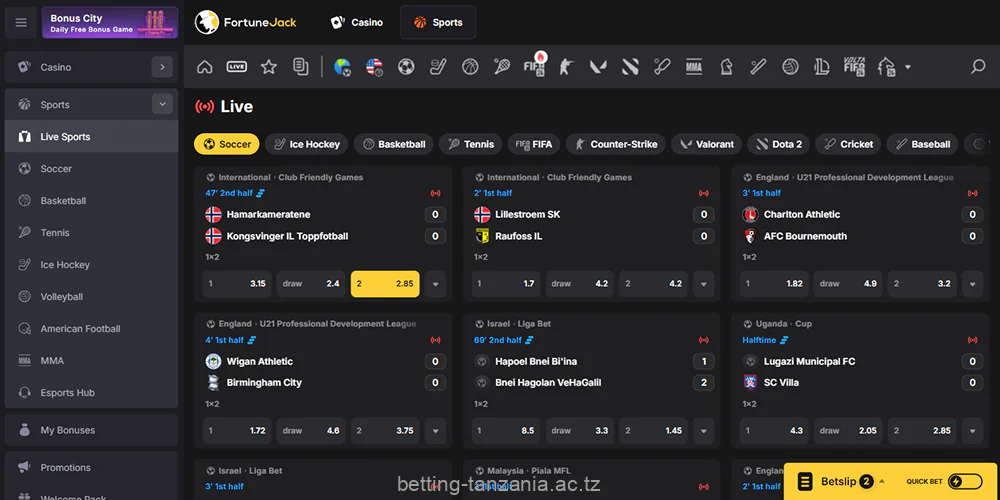Image resolution: width=1000 pixels, height=500 pixels.
Task: Expand more markets for Wigan Athletic match
Action: pos(436,430)
